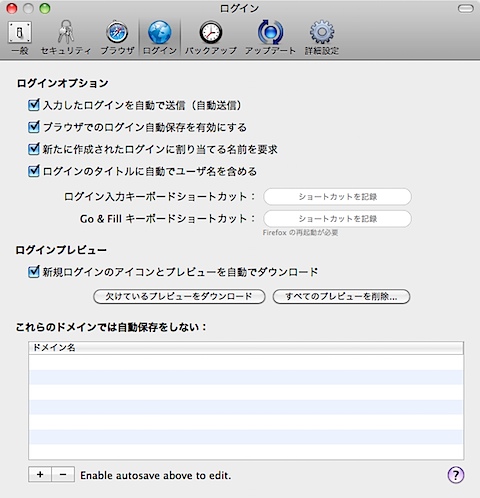This screenshot has height=498, width=480.
Task: Select the first empty row in domain list
Action: pos(246,362)
